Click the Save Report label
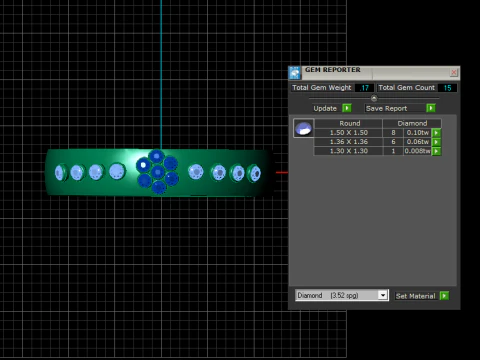The width and height of the screenshot is (480, 360). 386,108
